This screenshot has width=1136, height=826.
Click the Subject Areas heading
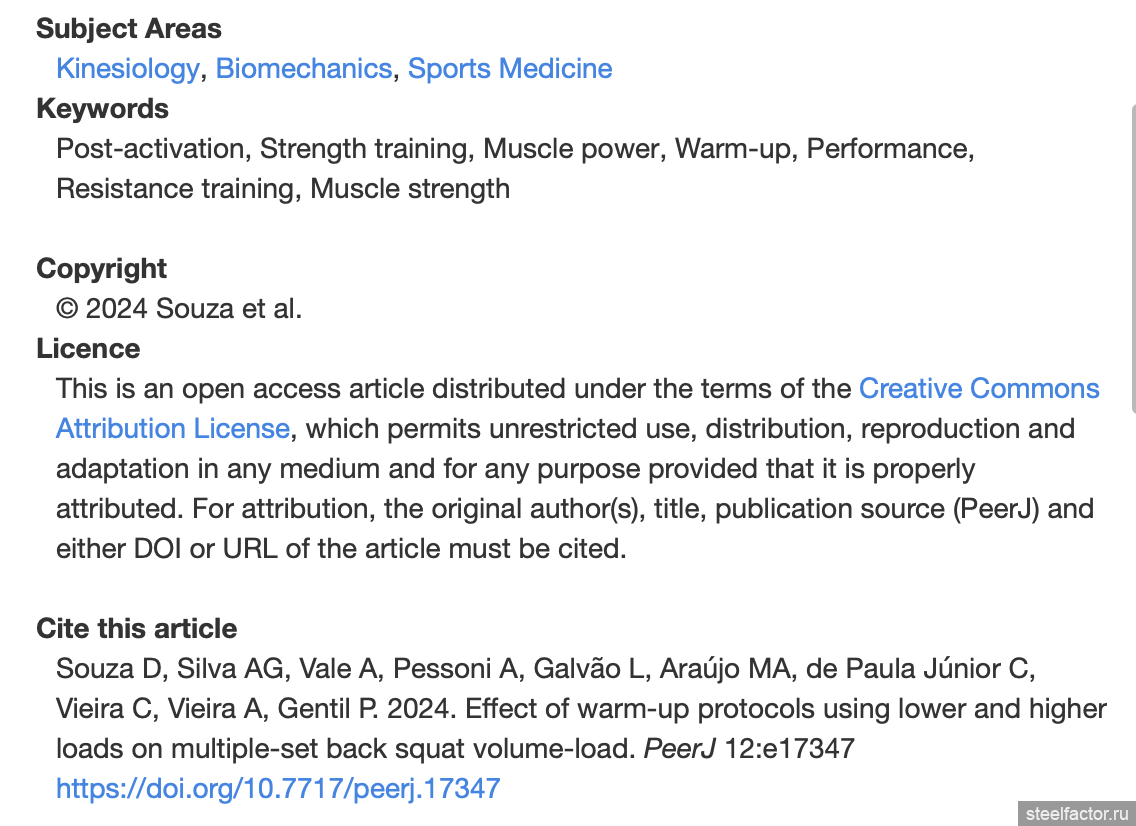[x=129, y=29]
